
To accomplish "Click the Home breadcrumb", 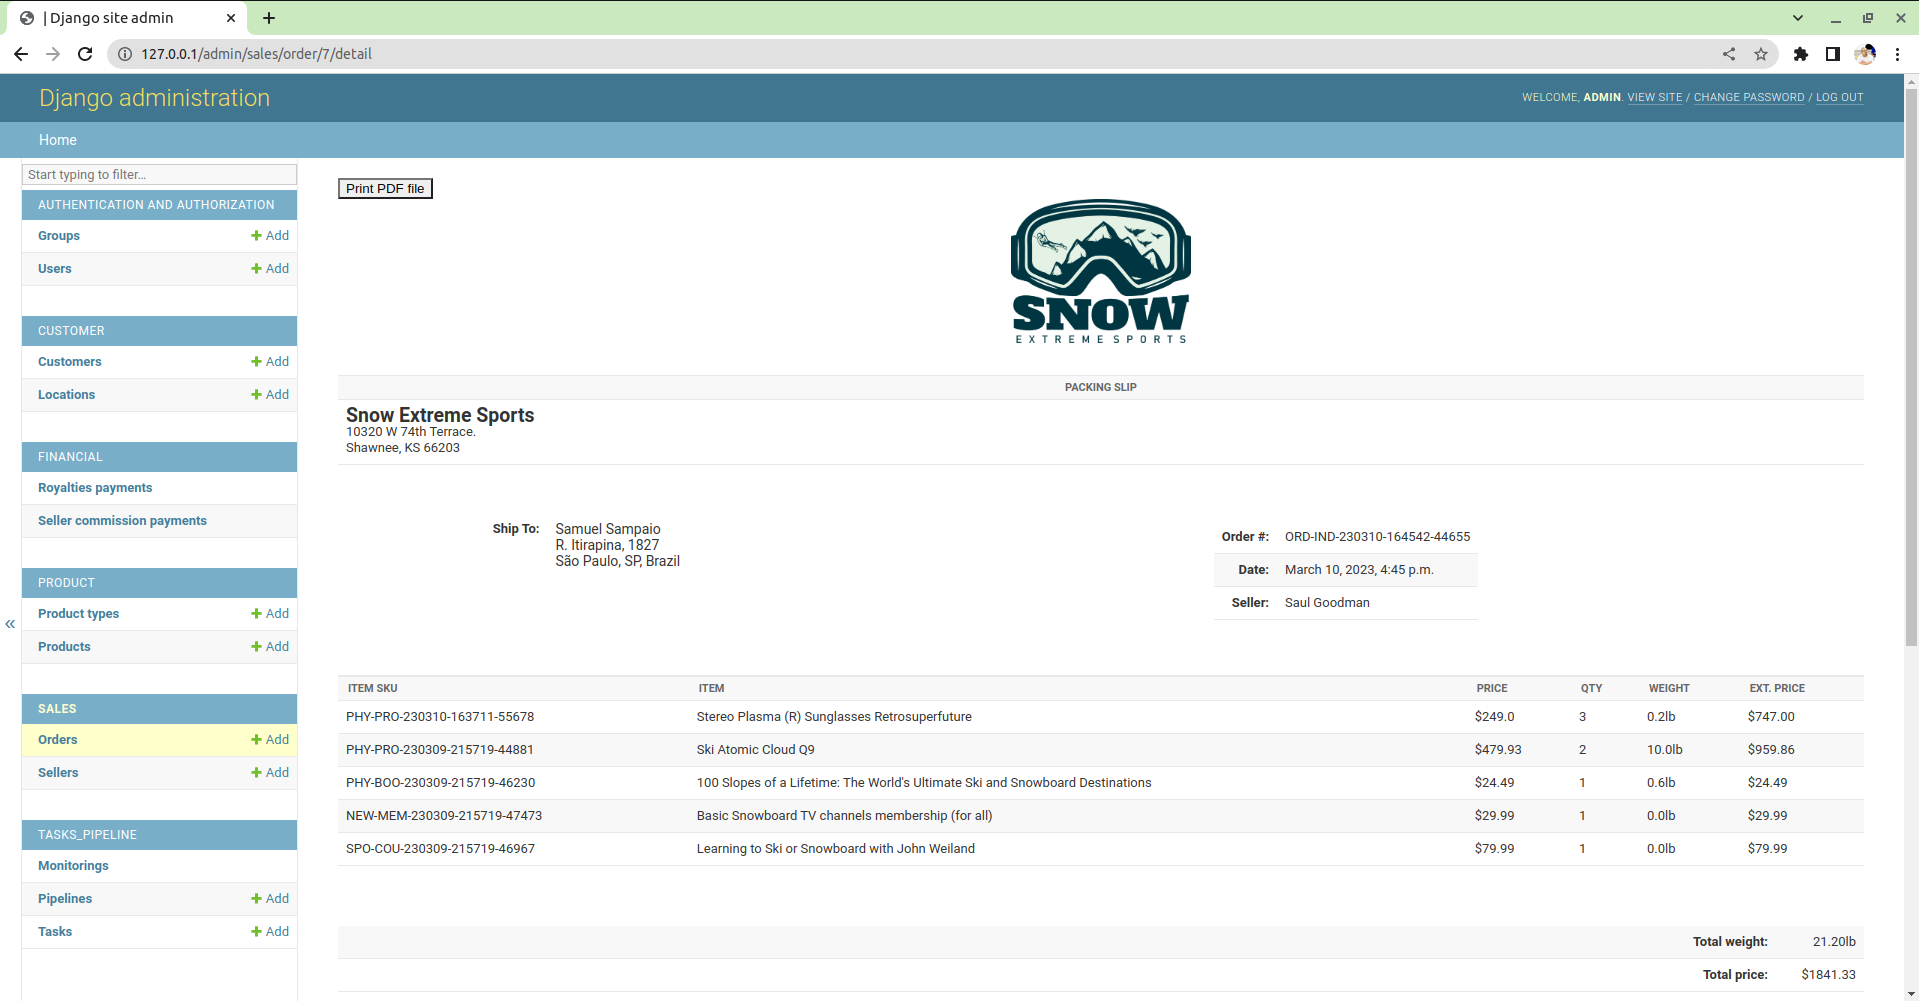I will pyautogui.click(x=58, y=140).
